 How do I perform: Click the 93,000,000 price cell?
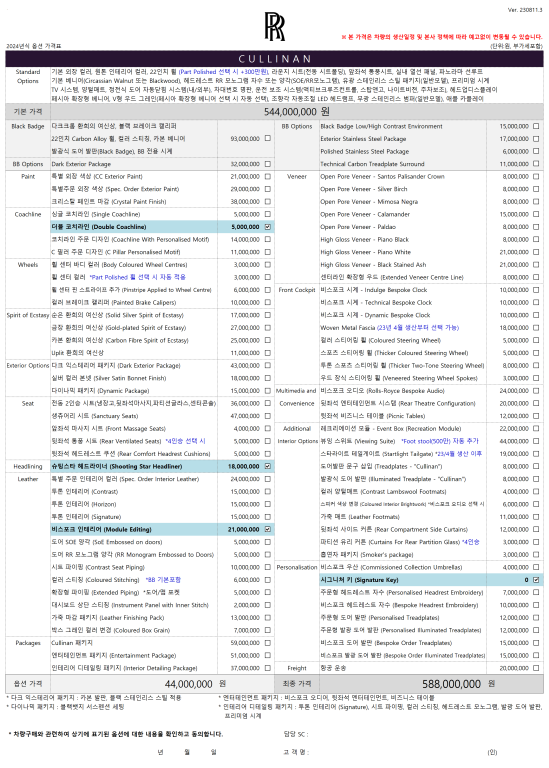click(245, 139)
